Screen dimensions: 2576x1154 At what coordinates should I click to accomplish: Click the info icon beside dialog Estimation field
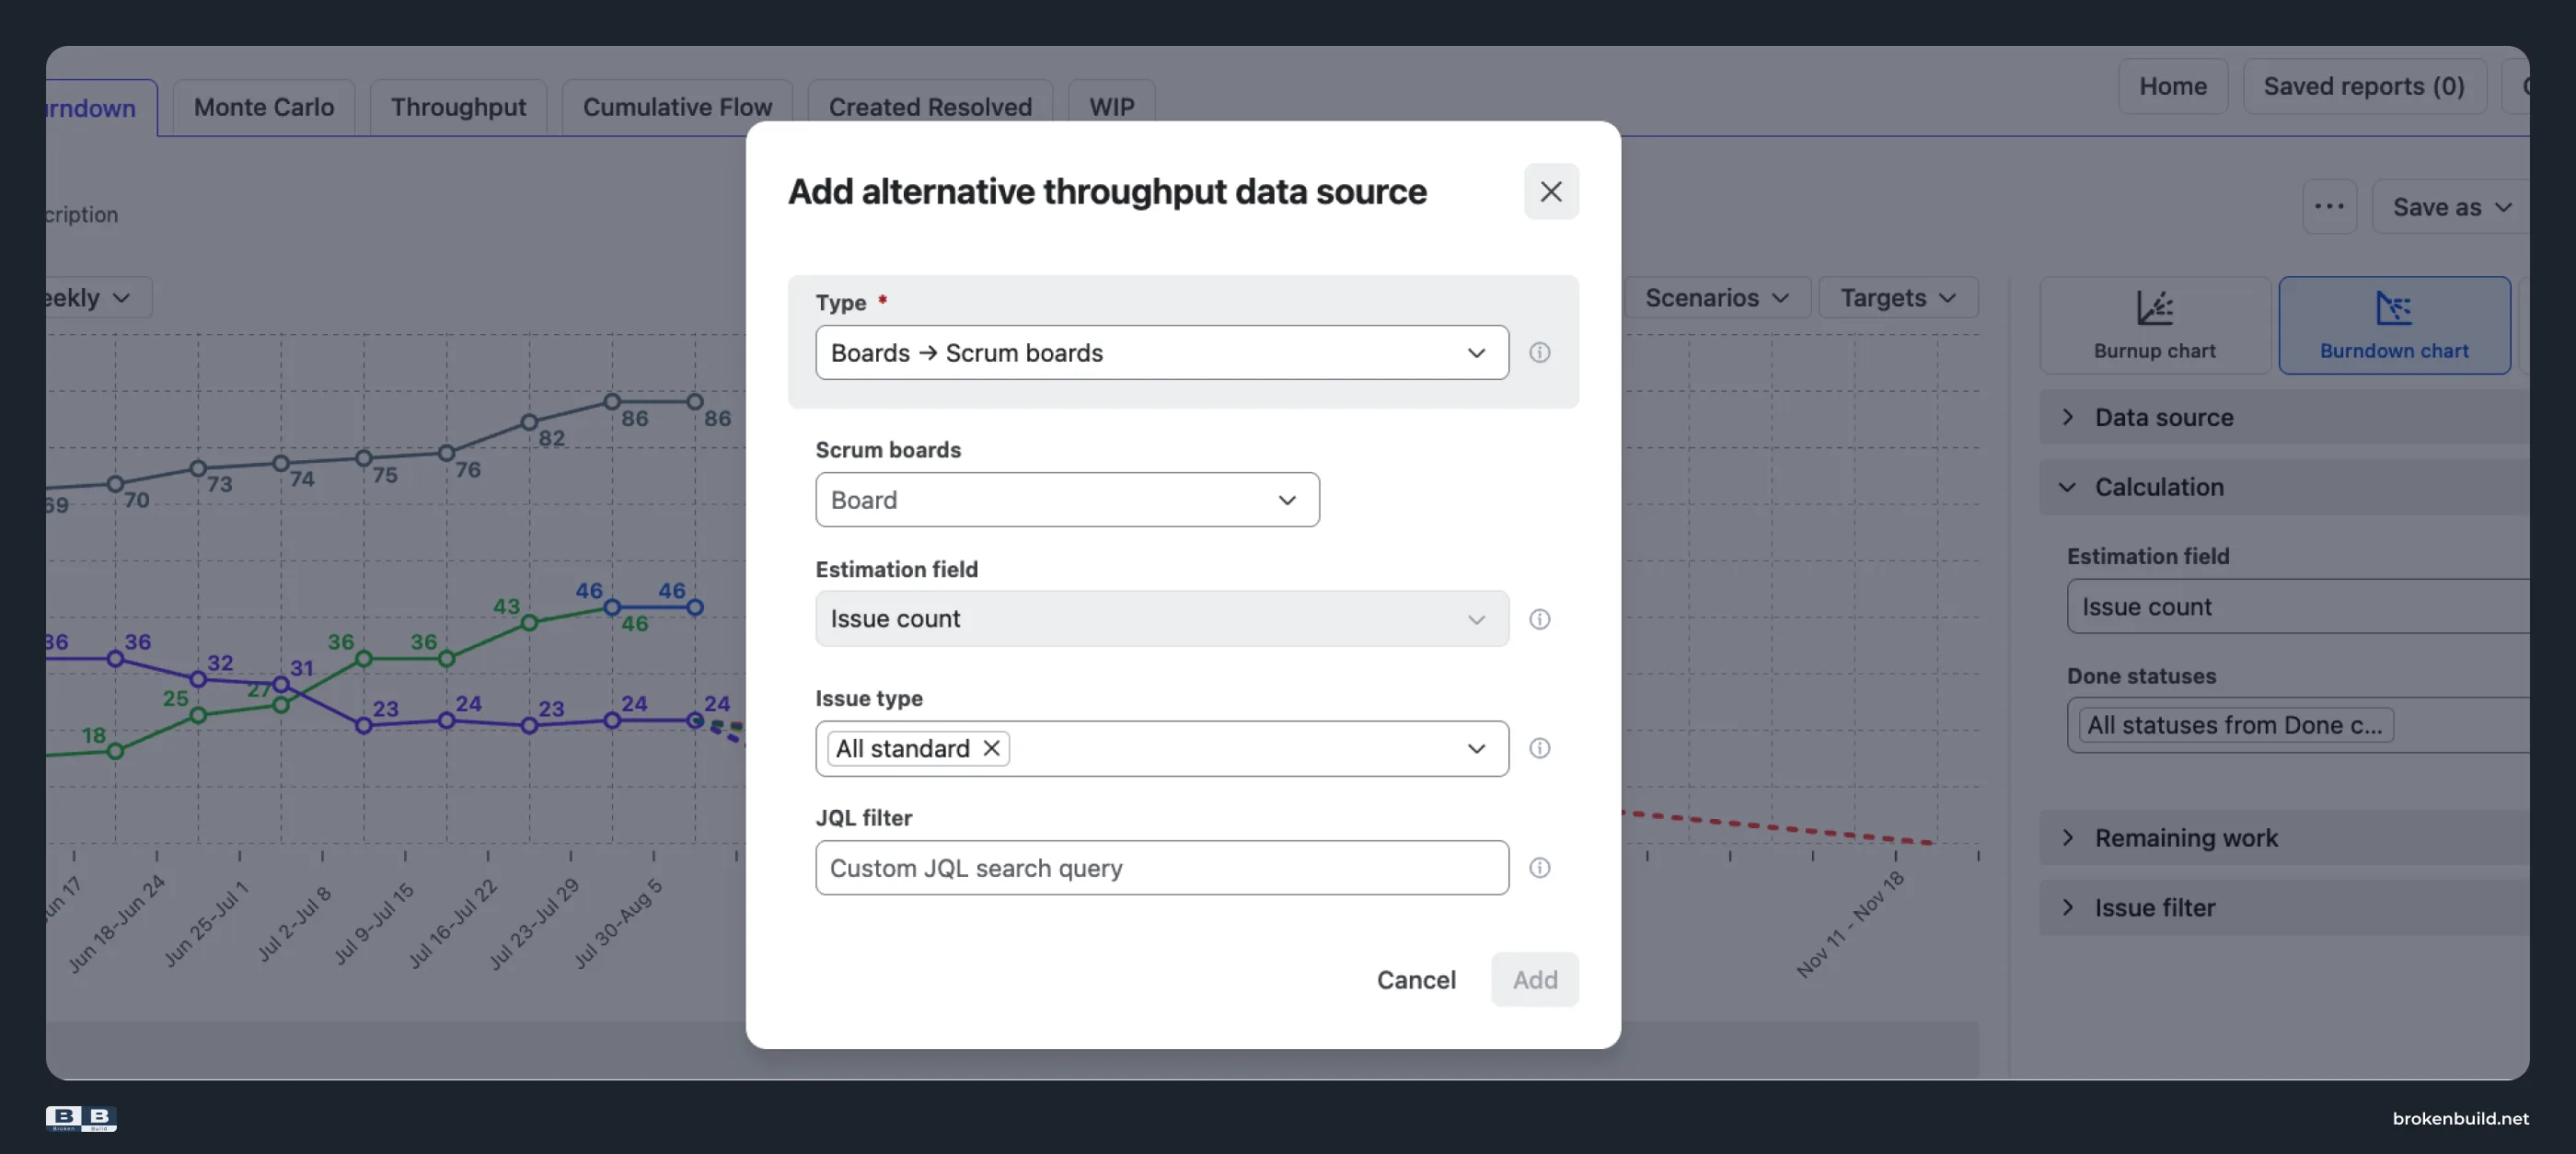(1540, 619)
